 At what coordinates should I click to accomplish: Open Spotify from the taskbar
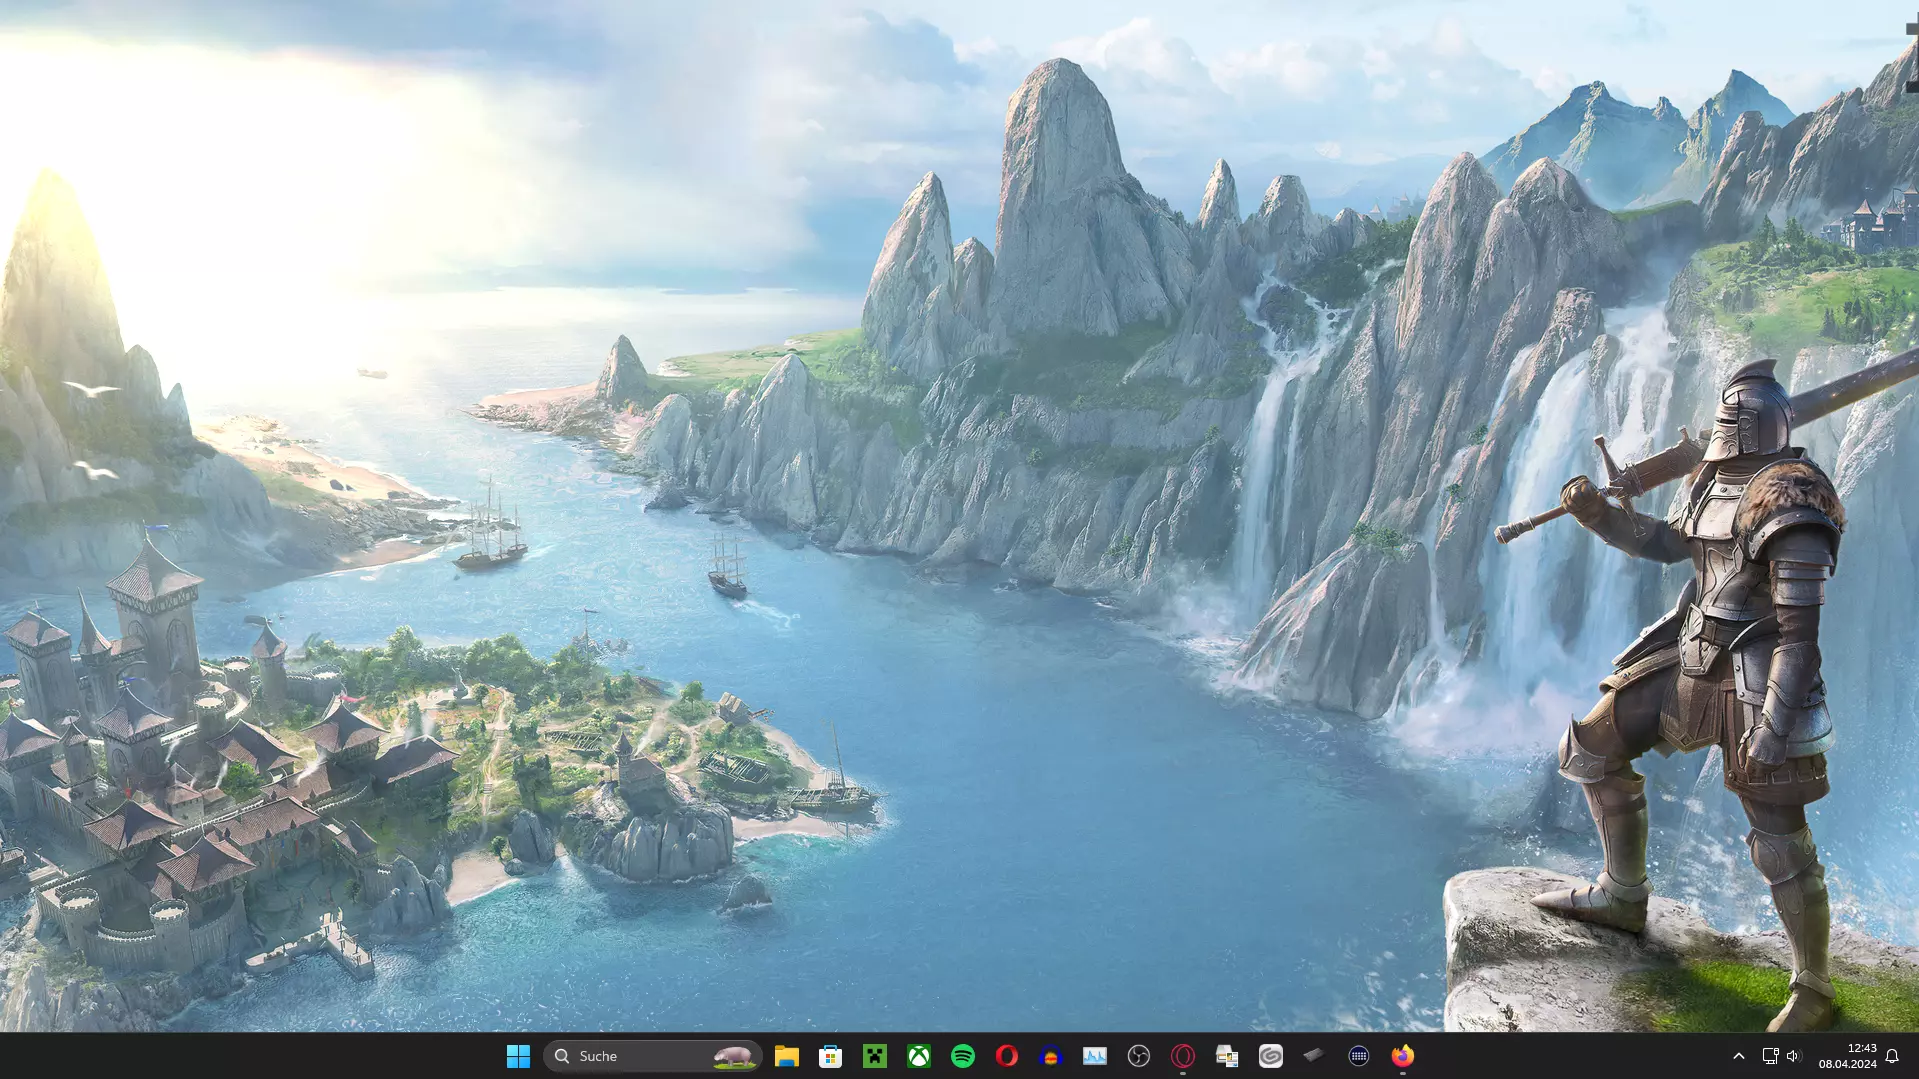click(x=963, y=1056)
